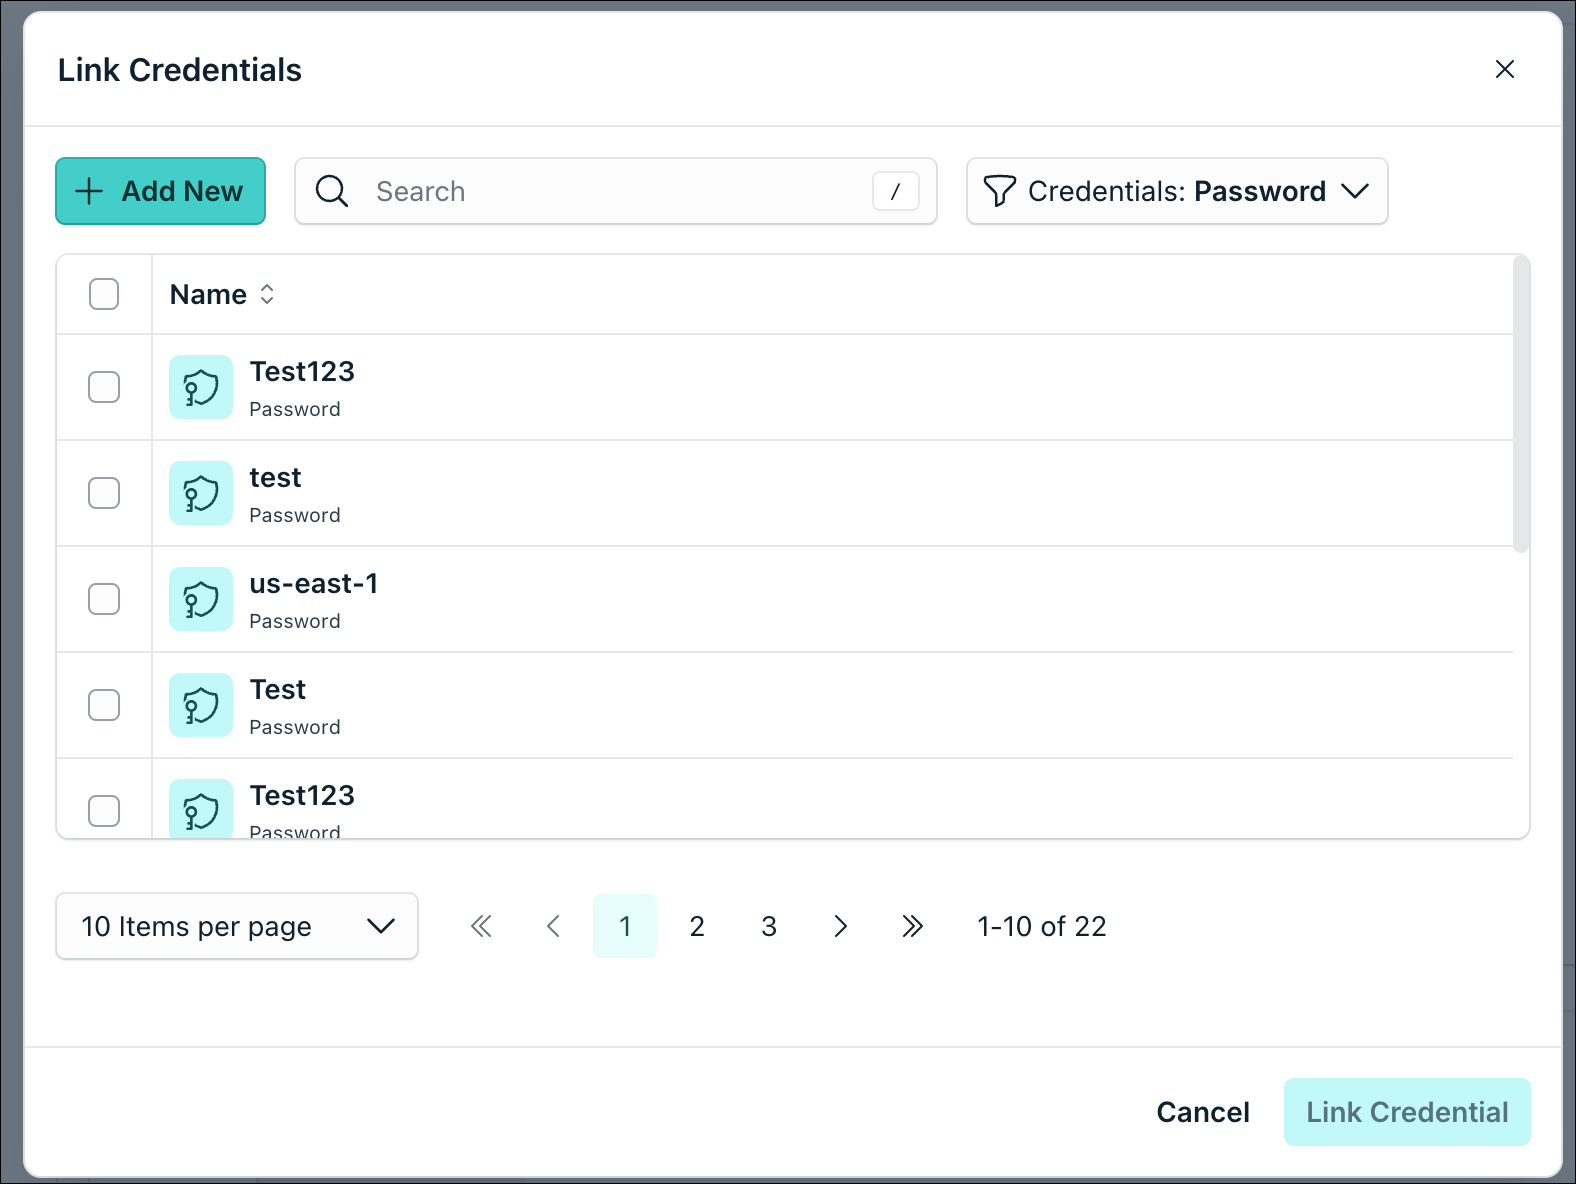The width and height of the screenshot is (1576, 1184).
Task: Click the lowercase test credential shield icon
Action: (x=201, y=493)
